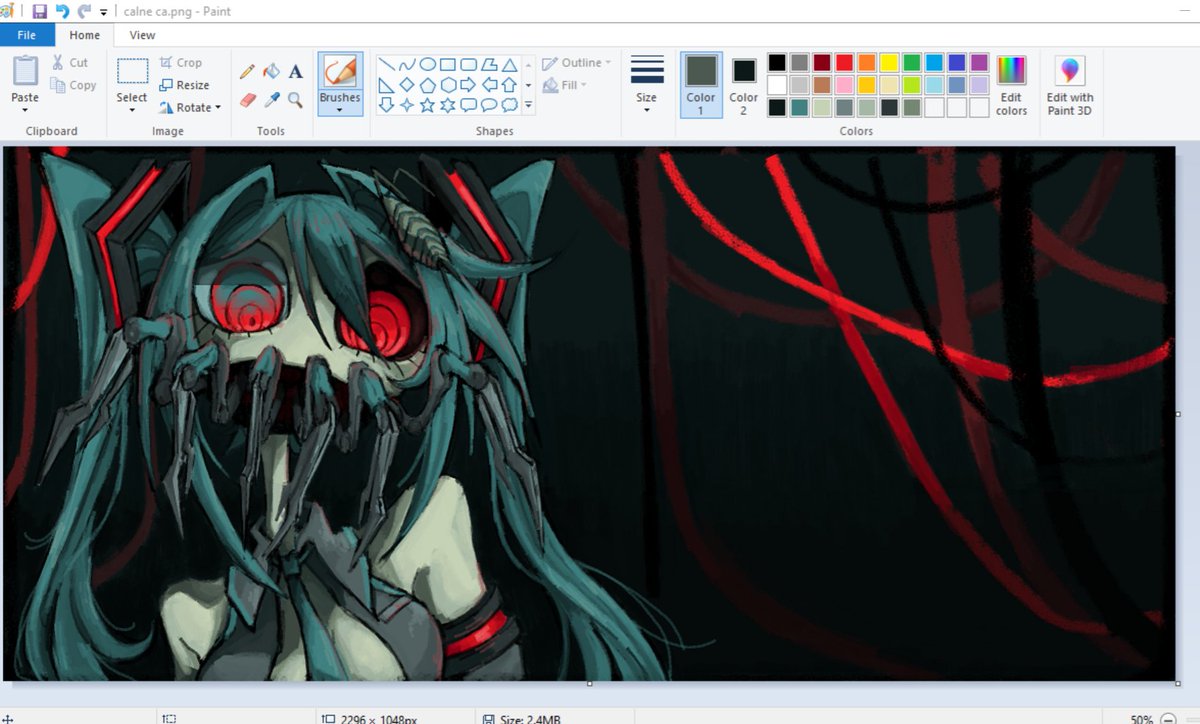Open the Paste options dropdown arrow

(25, 110)
